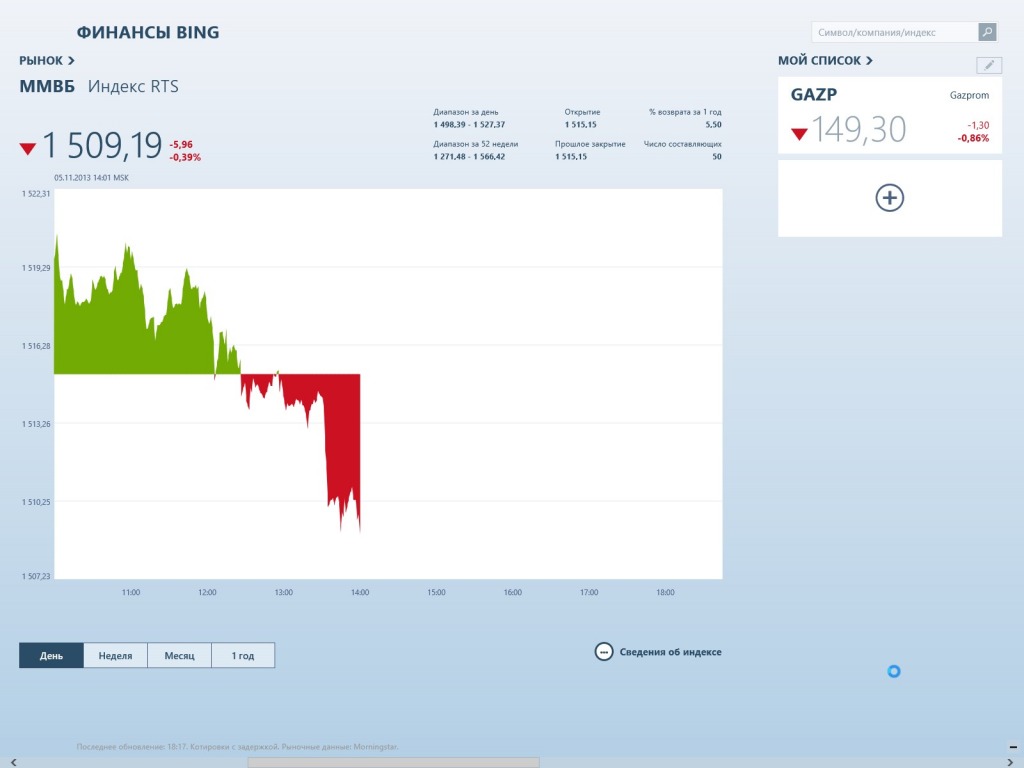
Task: Click the GAZP change value -1,30
Action: coord(978,125)
